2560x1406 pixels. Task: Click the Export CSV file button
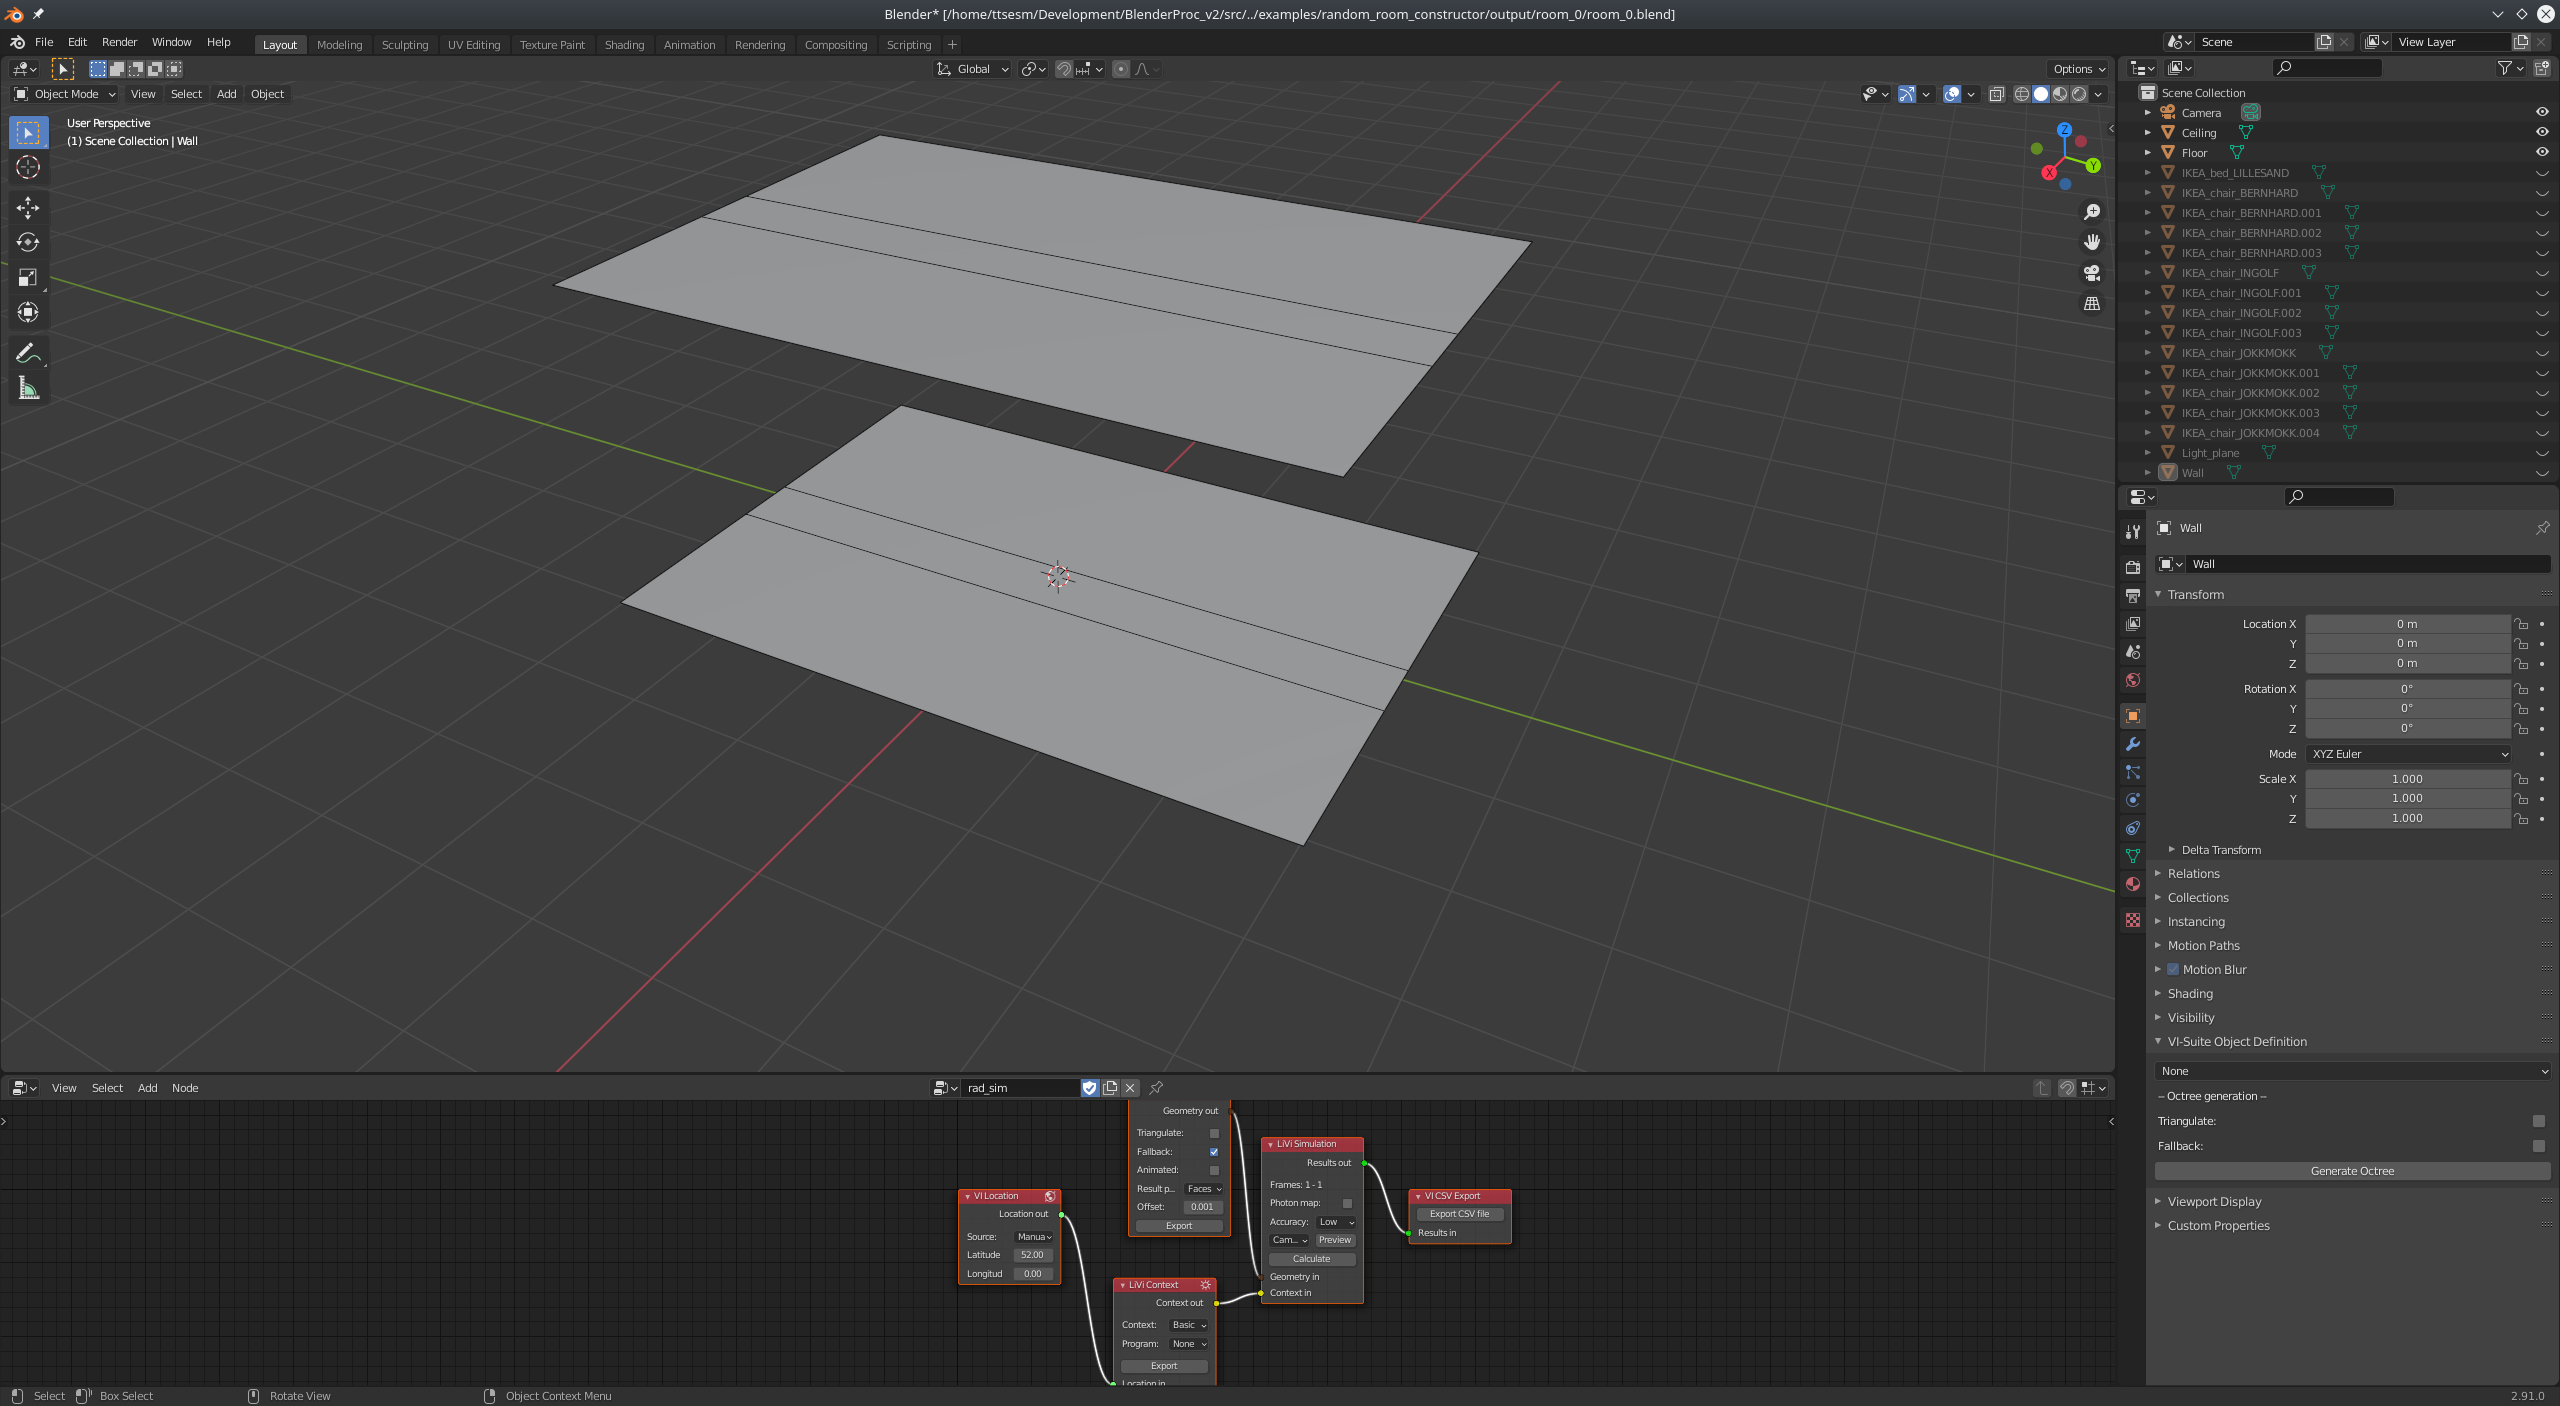[1459, 1213]
